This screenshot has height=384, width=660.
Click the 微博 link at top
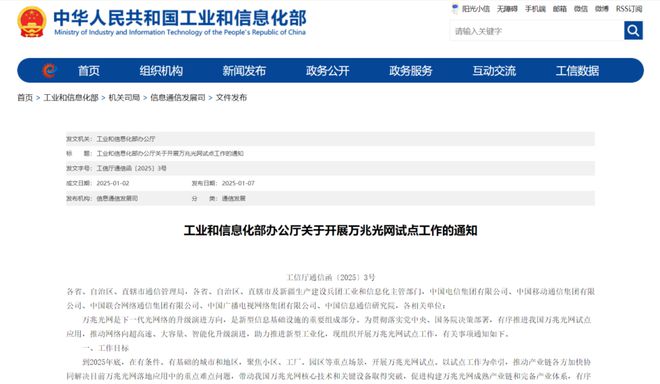601,9
